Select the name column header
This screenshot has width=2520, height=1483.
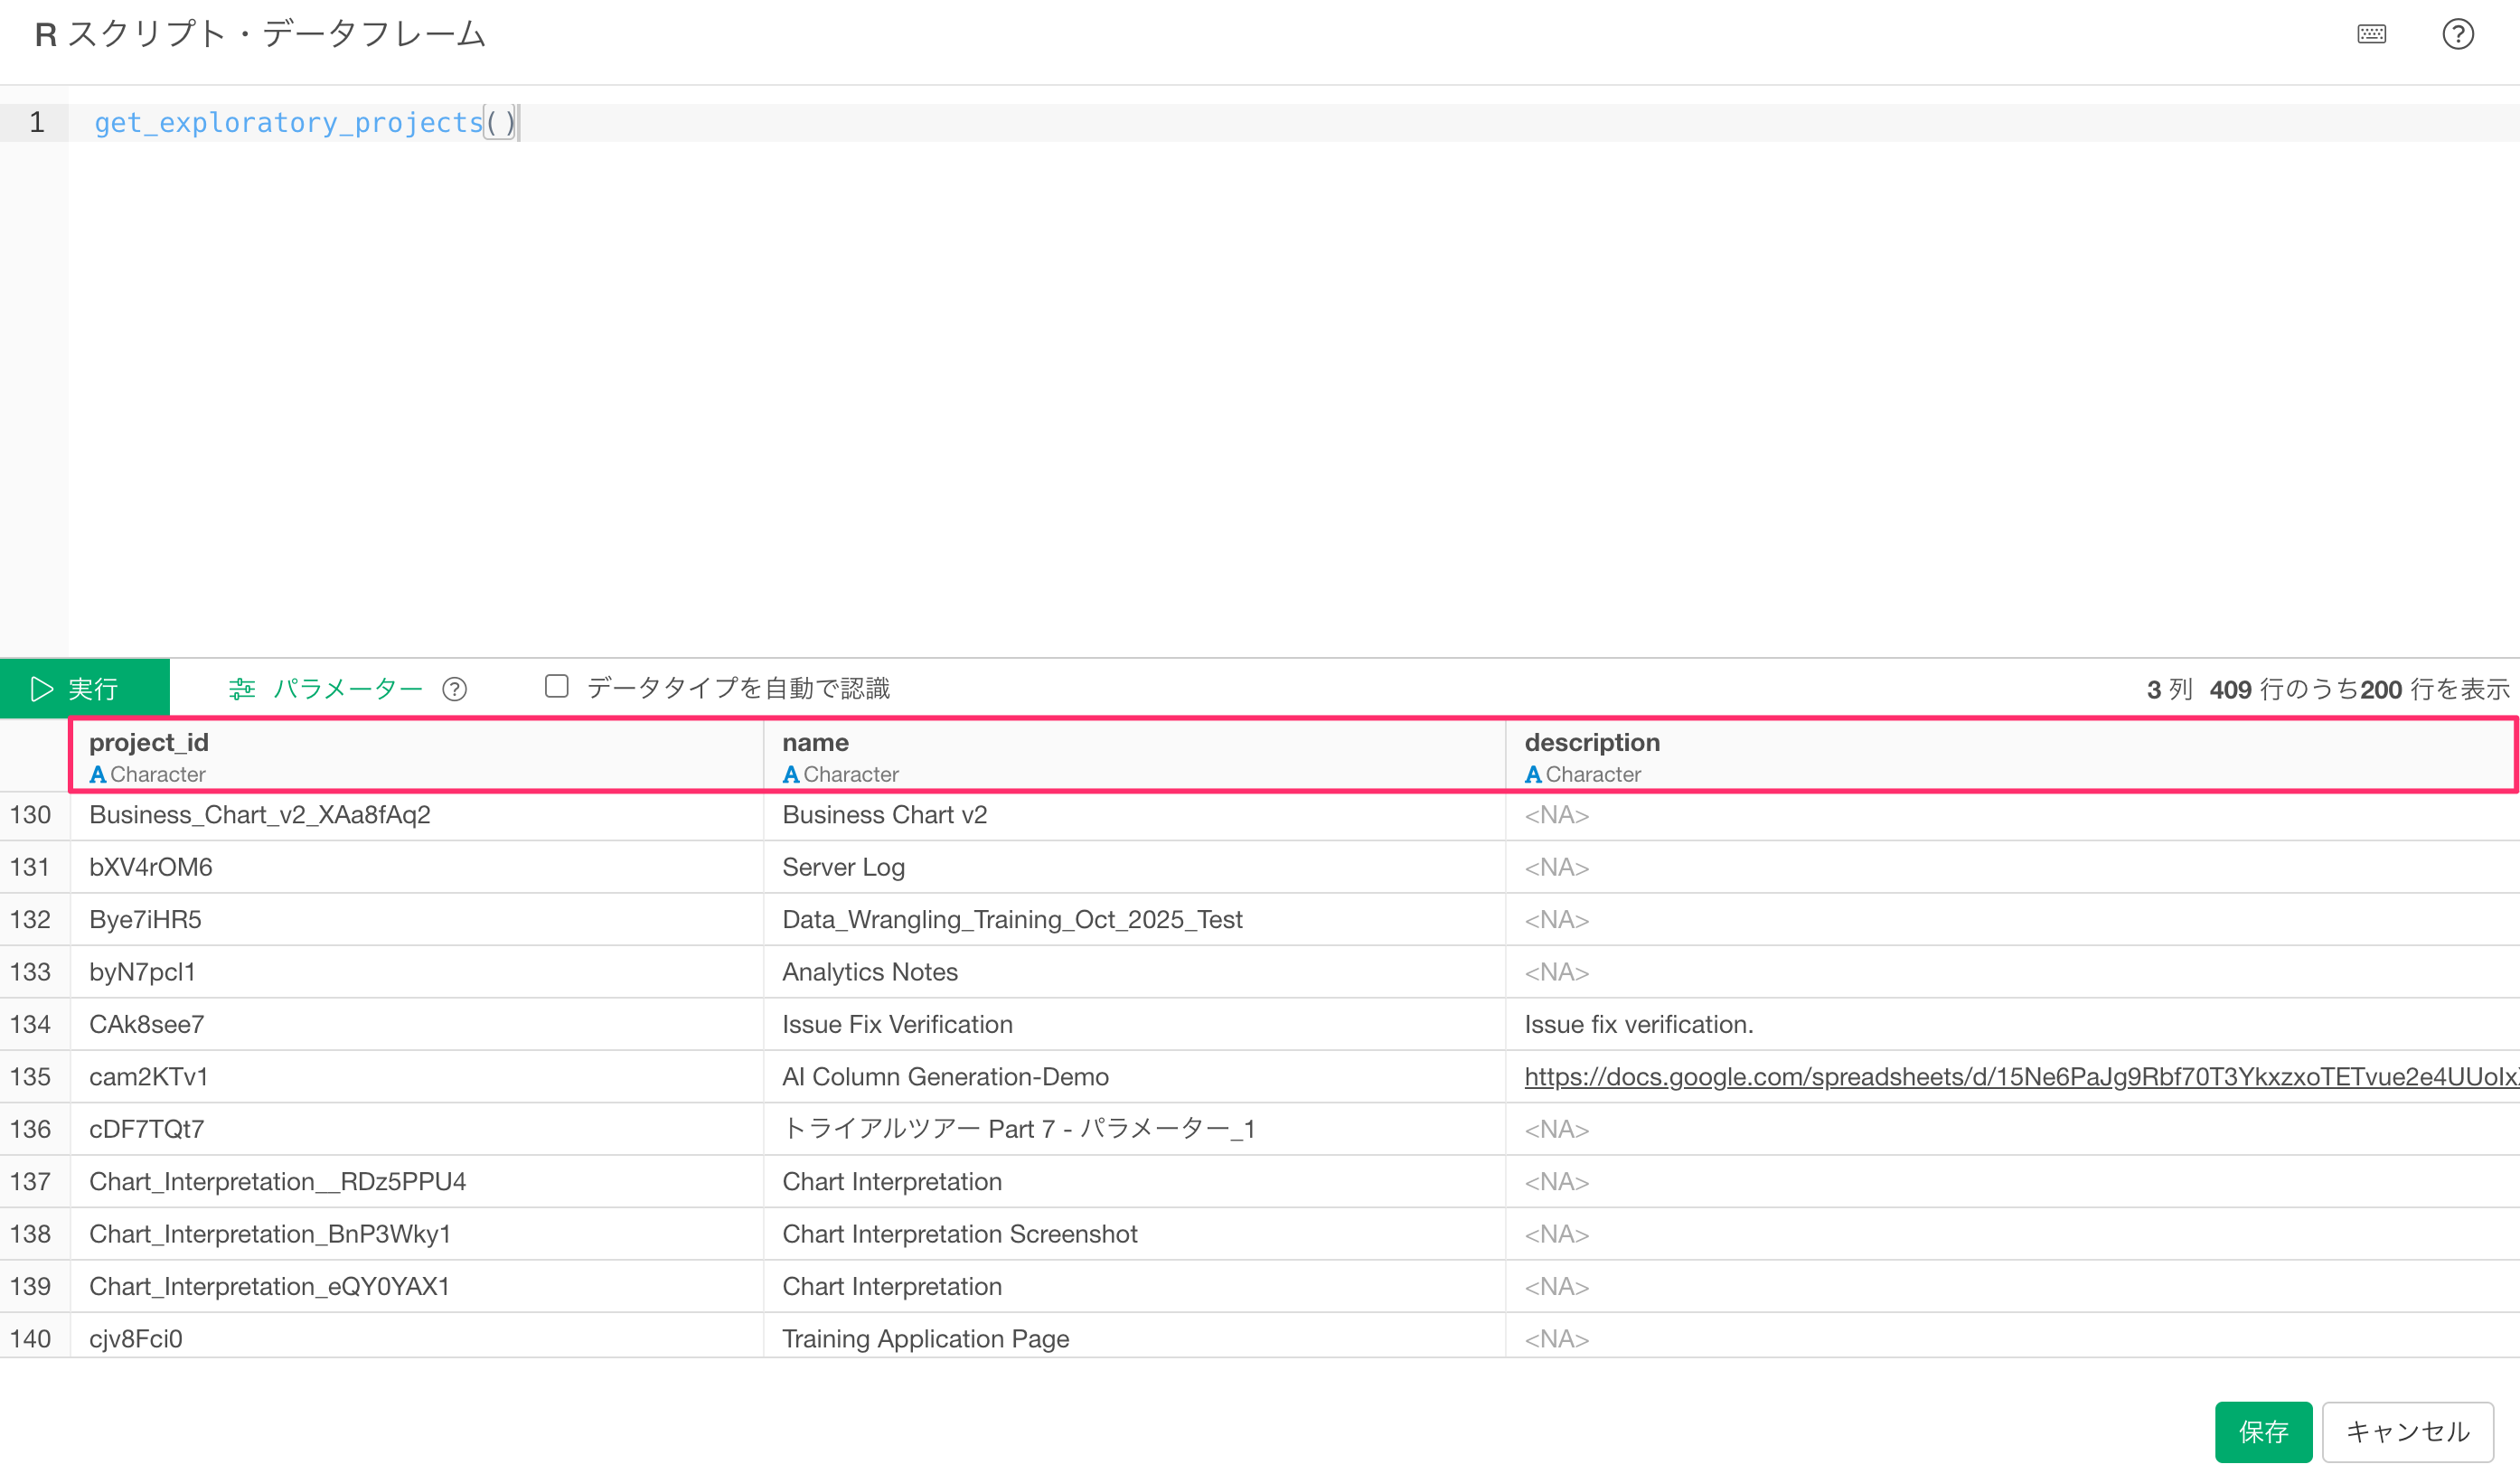pyautogui.click(x=815, y=742)
